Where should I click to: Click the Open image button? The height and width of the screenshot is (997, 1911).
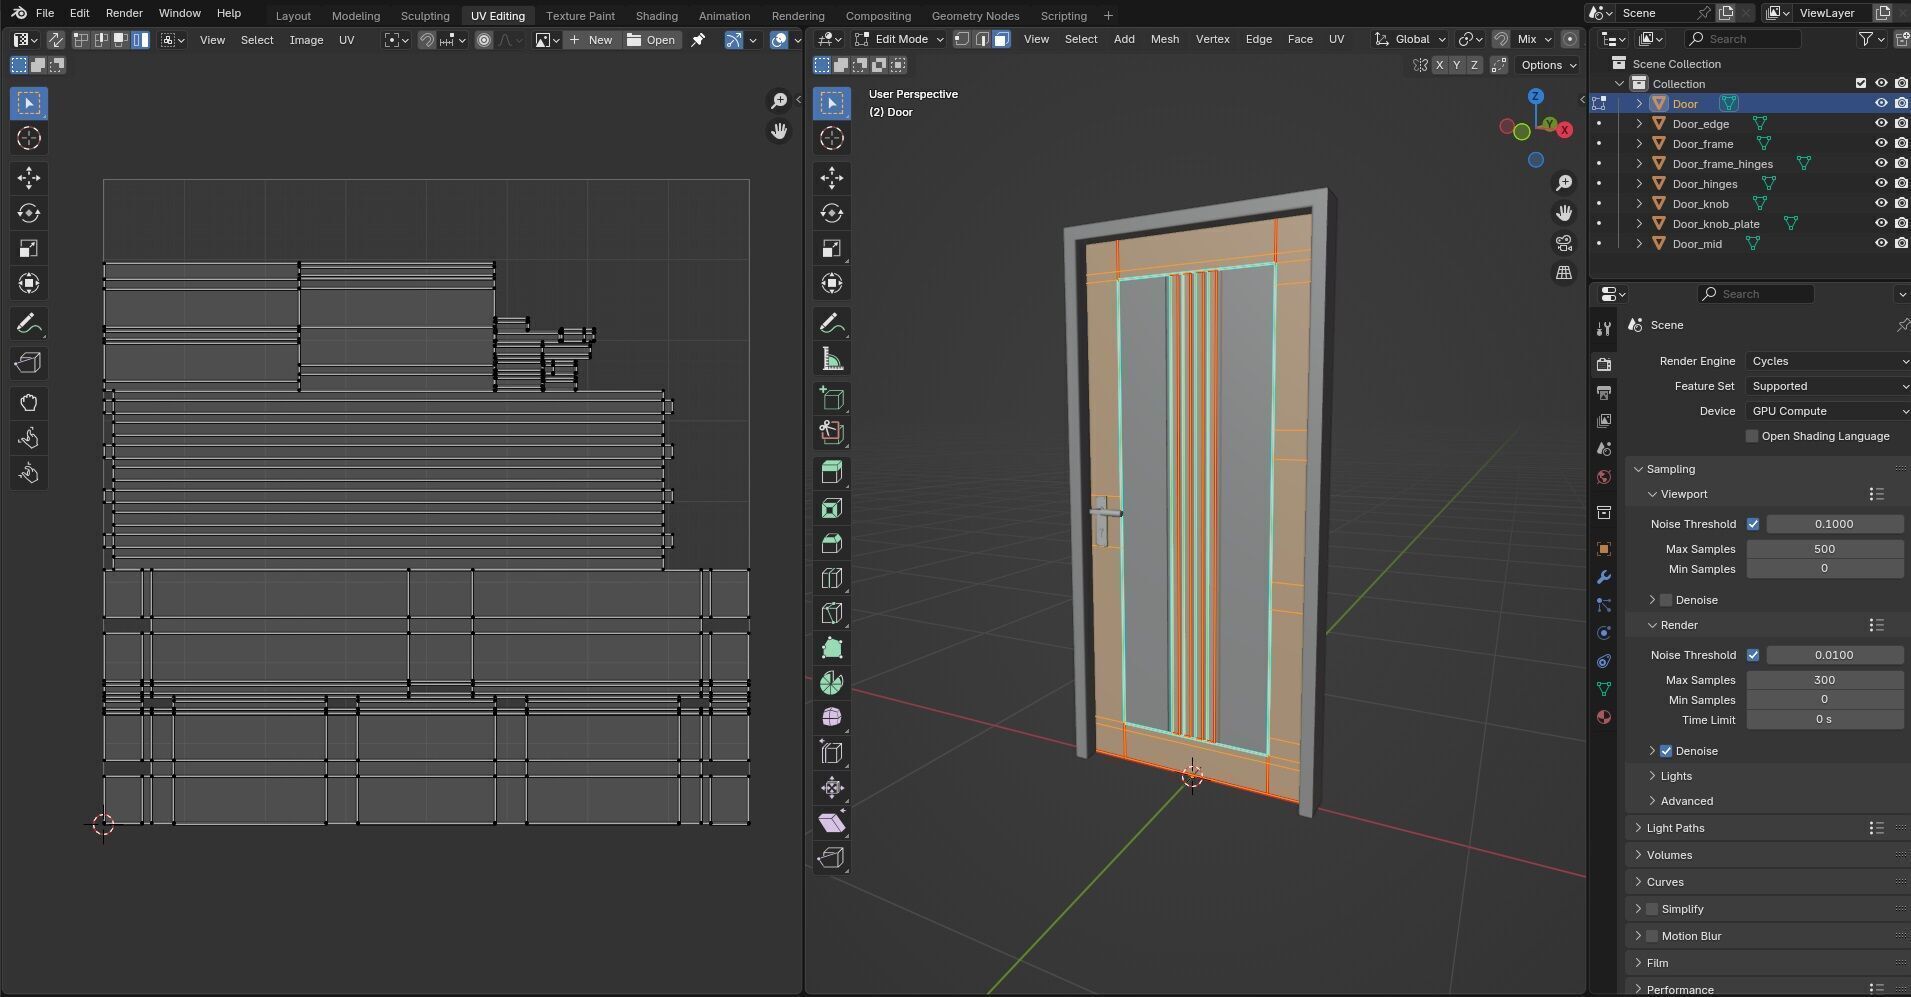click(x=651, y=40)
